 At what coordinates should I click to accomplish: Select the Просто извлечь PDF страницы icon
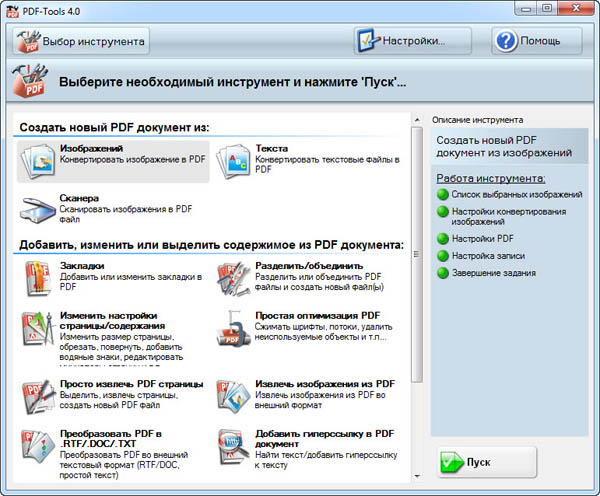38,397
